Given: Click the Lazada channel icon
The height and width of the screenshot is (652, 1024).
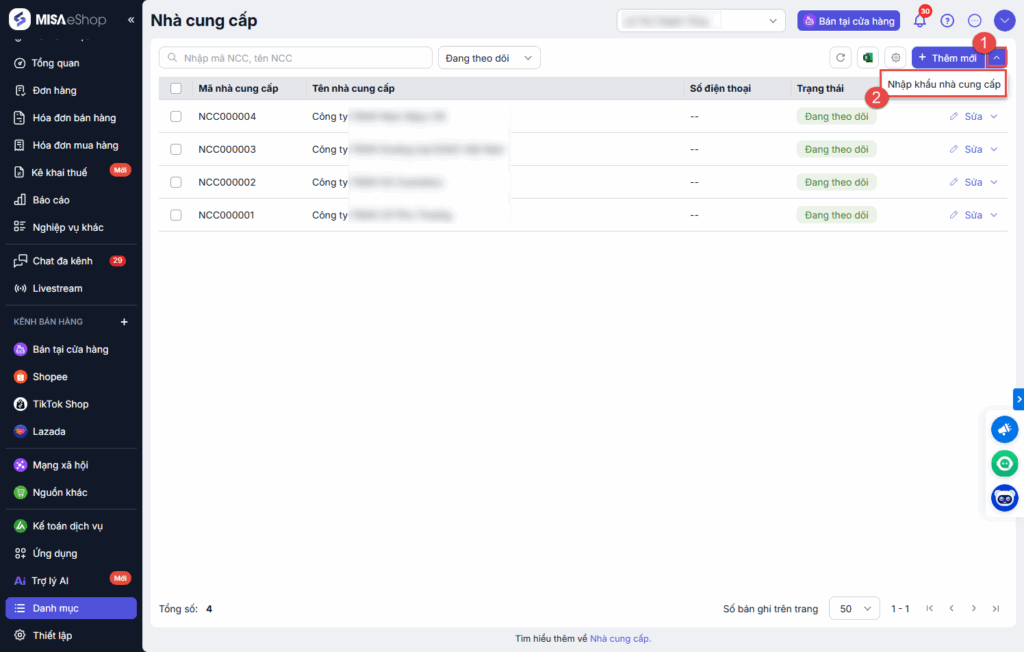Looking at the screenshot, I should [20, 432].
